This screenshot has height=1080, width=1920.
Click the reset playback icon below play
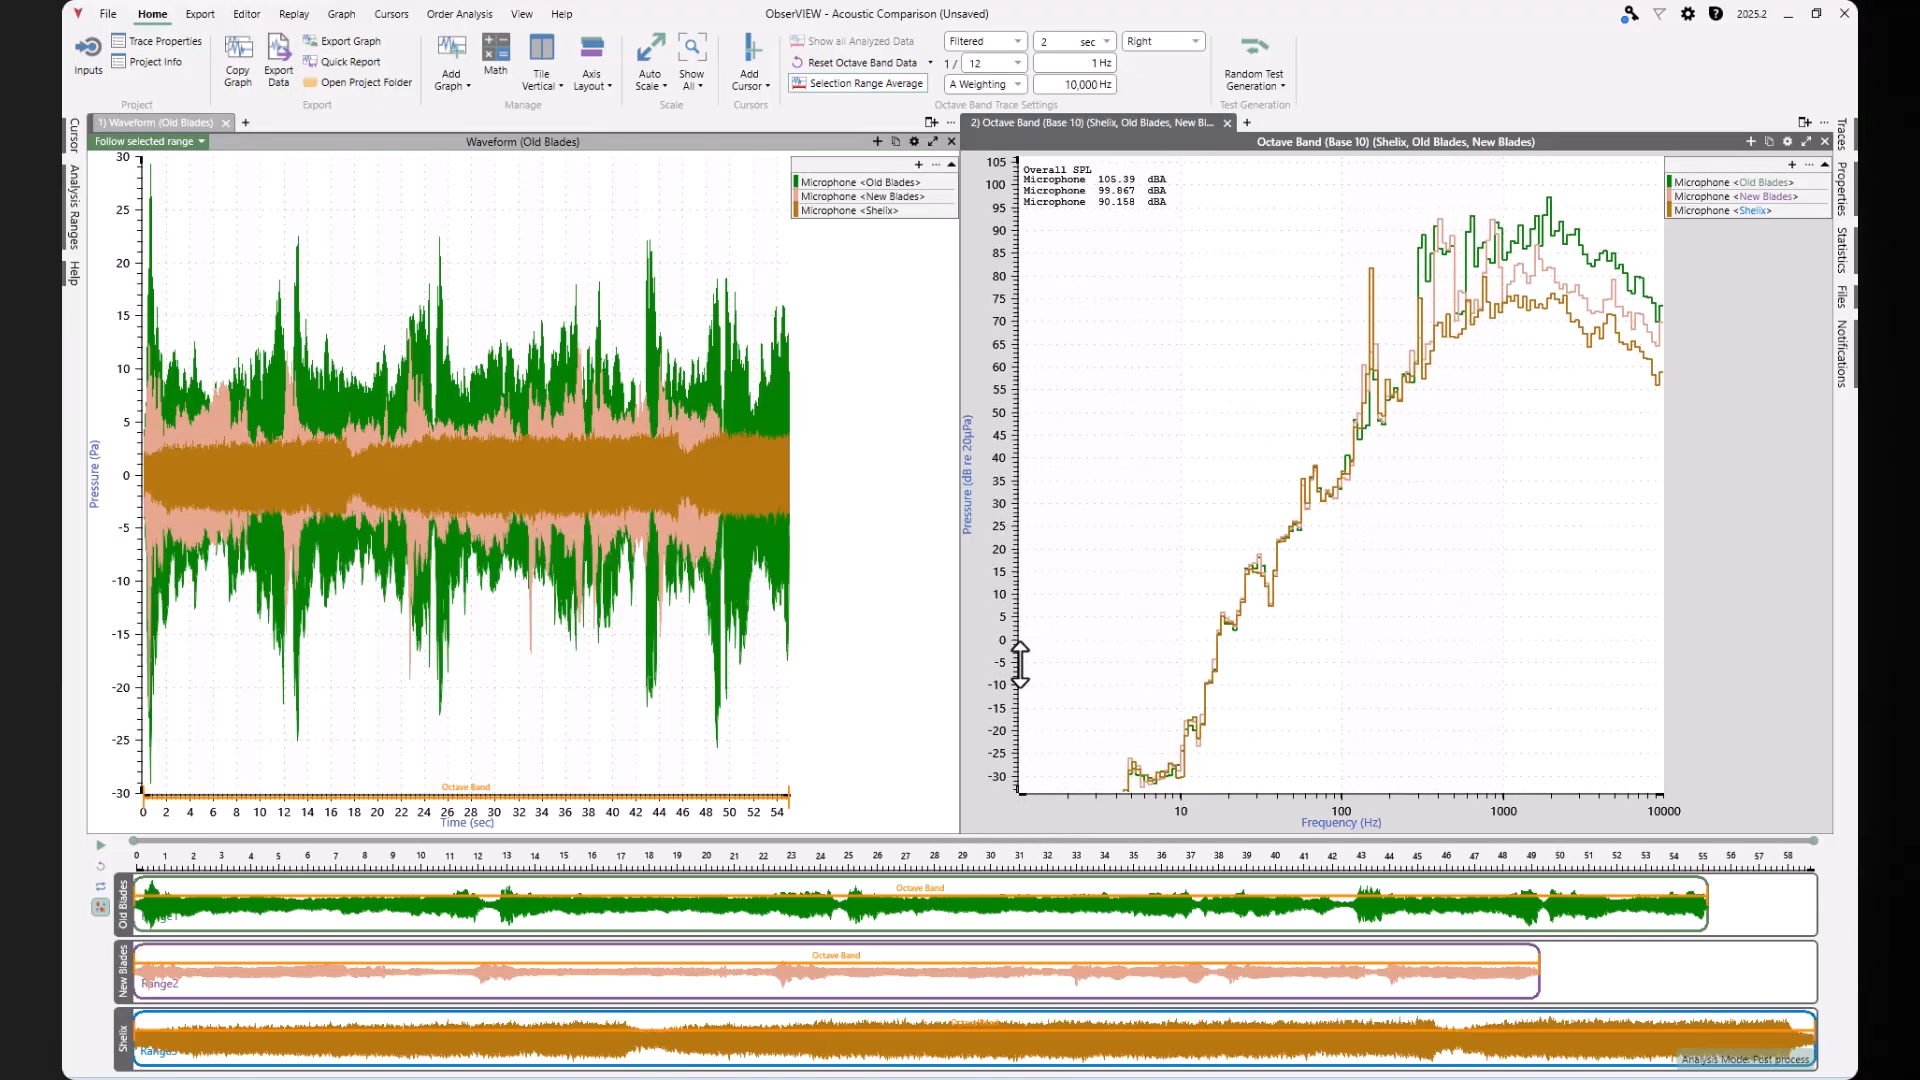tap(101, 866)
